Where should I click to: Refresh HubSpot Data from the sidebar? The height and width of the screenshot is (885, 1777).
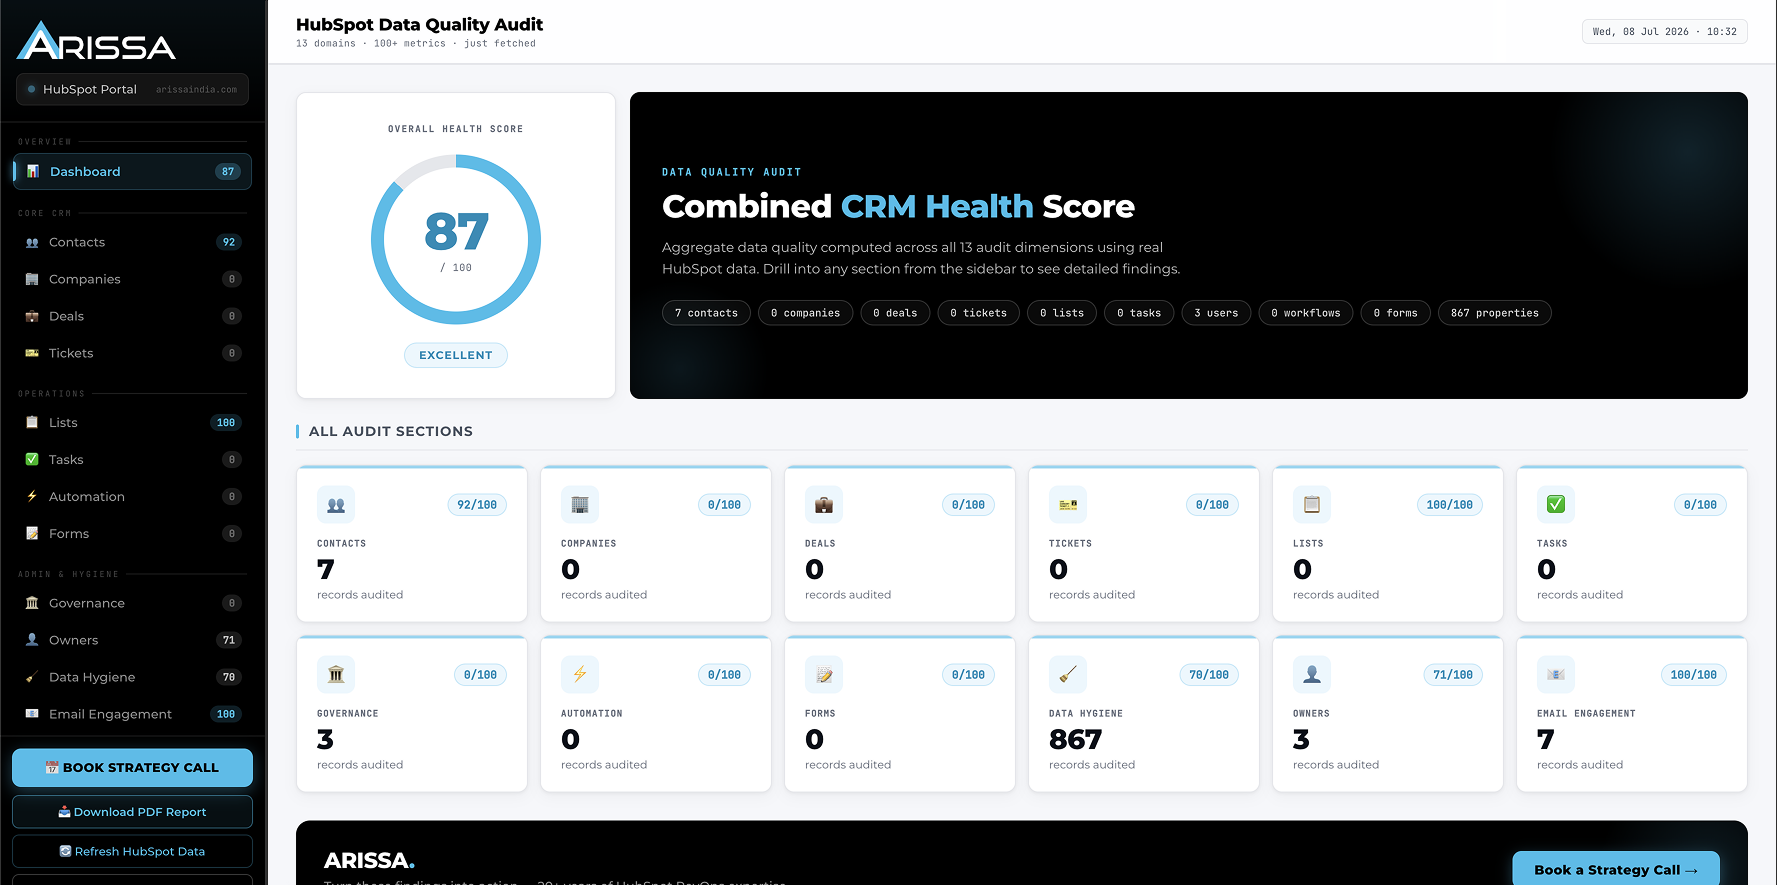pyautogui.click(x=132, y=851)
